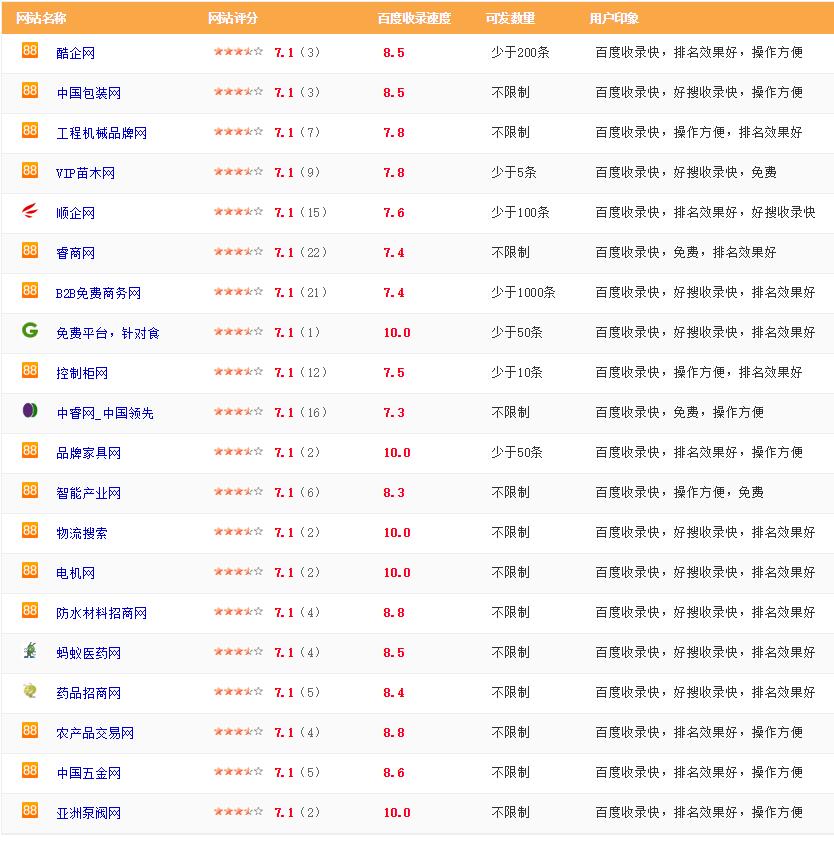The height and width of the screenshot is (841, 834).
Task: Open the VIP苗木网 link
Action: click(85, 173)
